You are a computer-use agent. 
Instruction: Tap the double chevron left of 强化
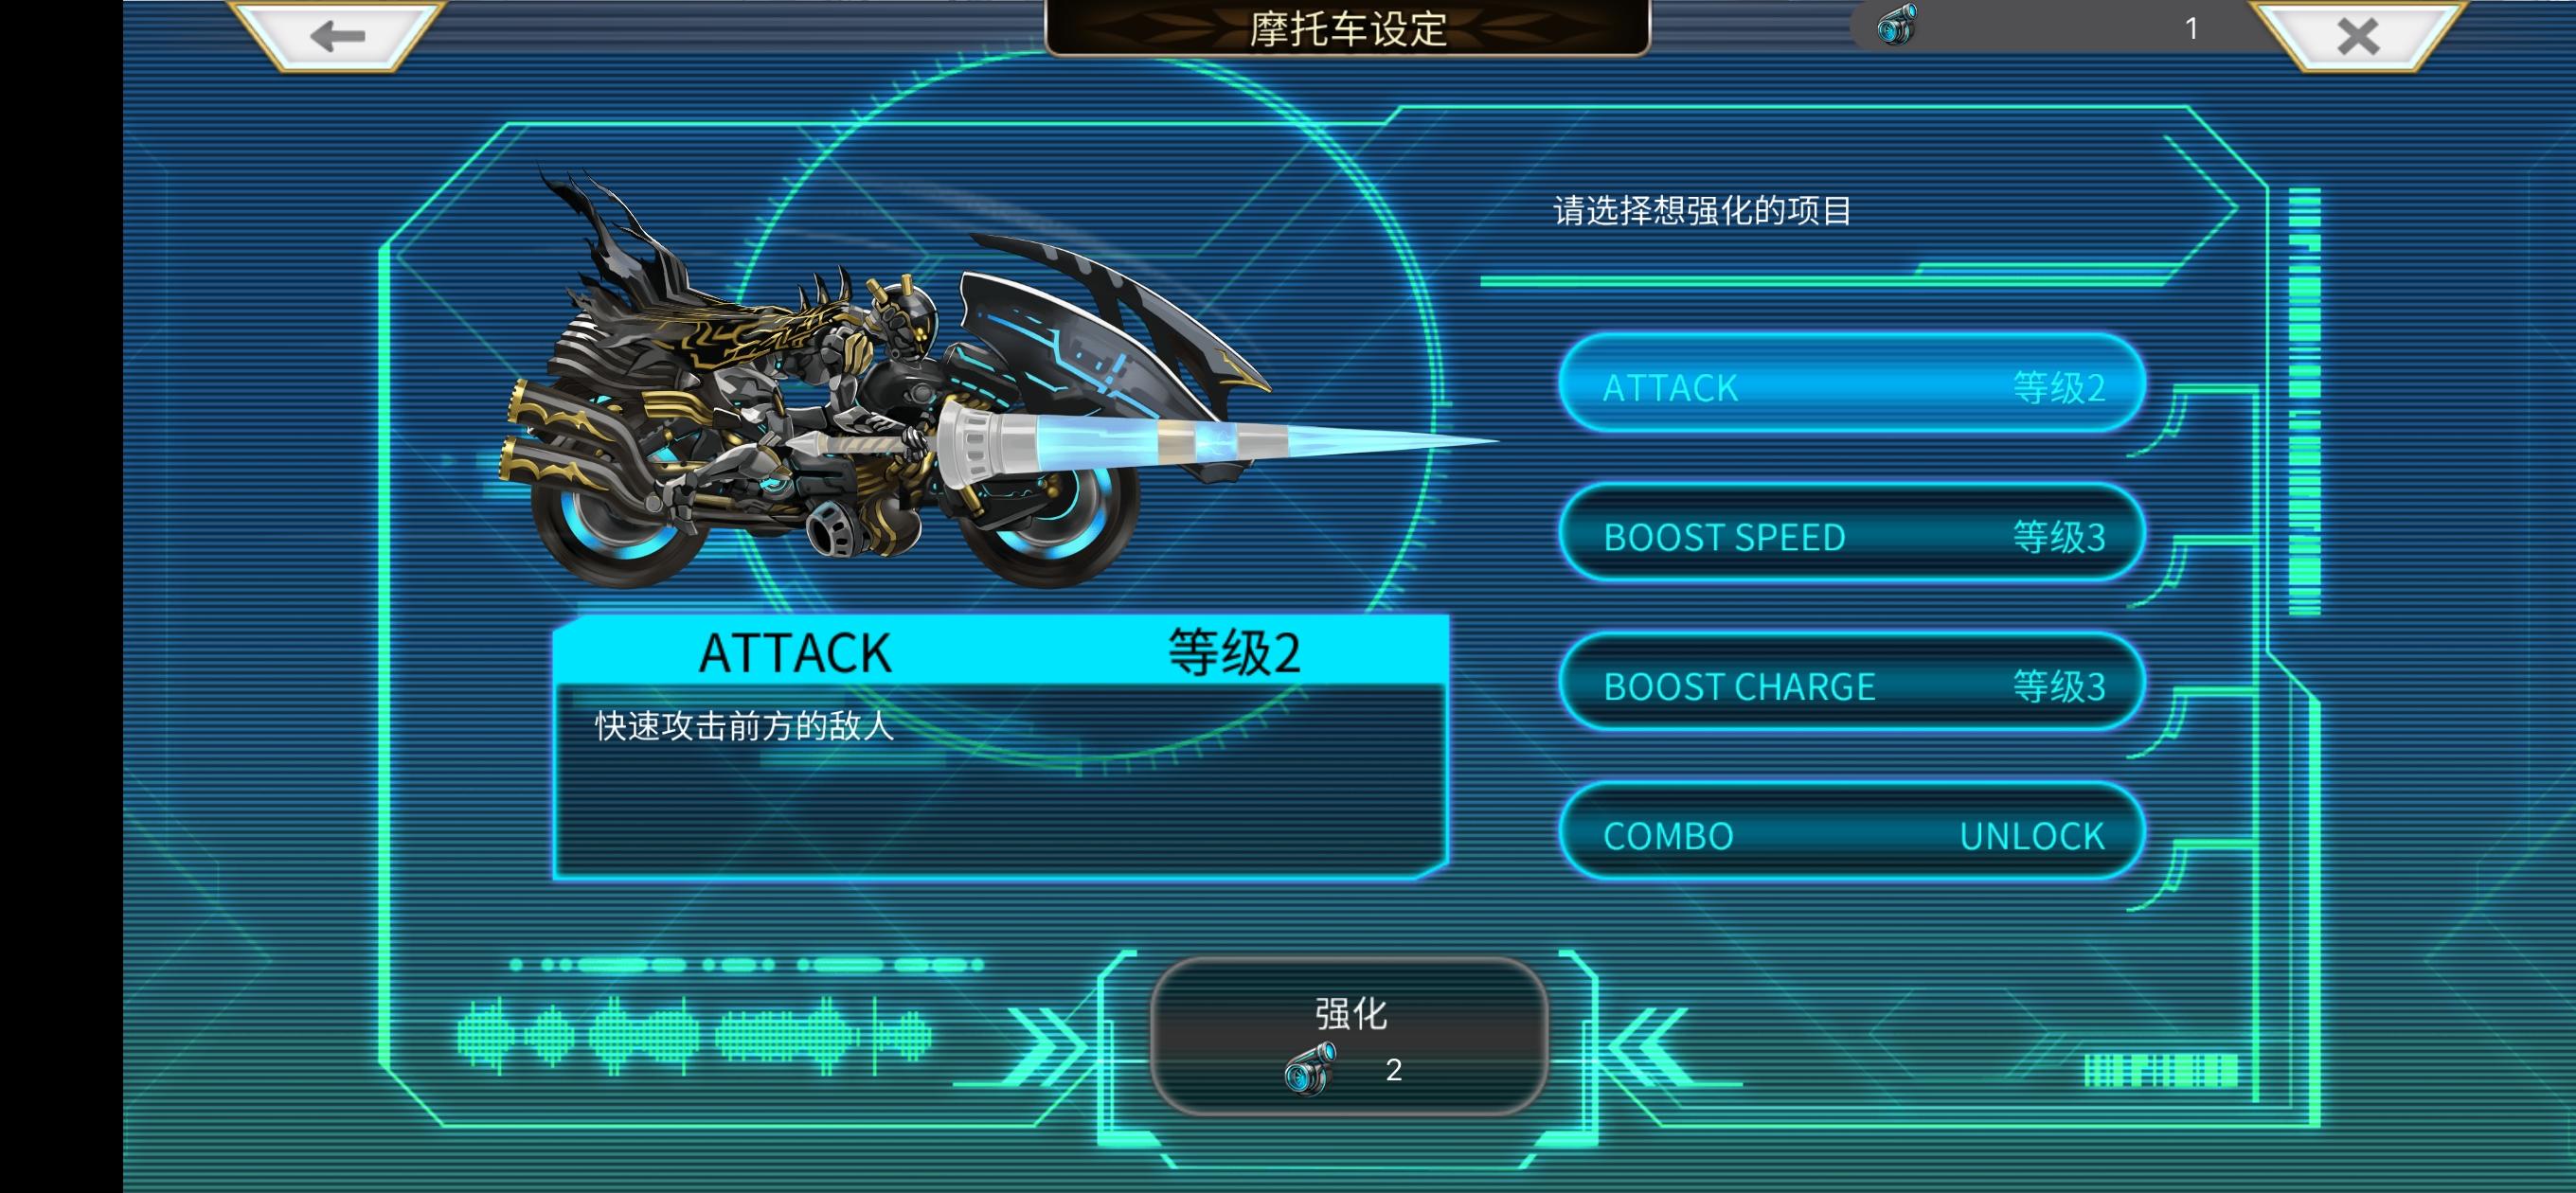(1045, 1046)
